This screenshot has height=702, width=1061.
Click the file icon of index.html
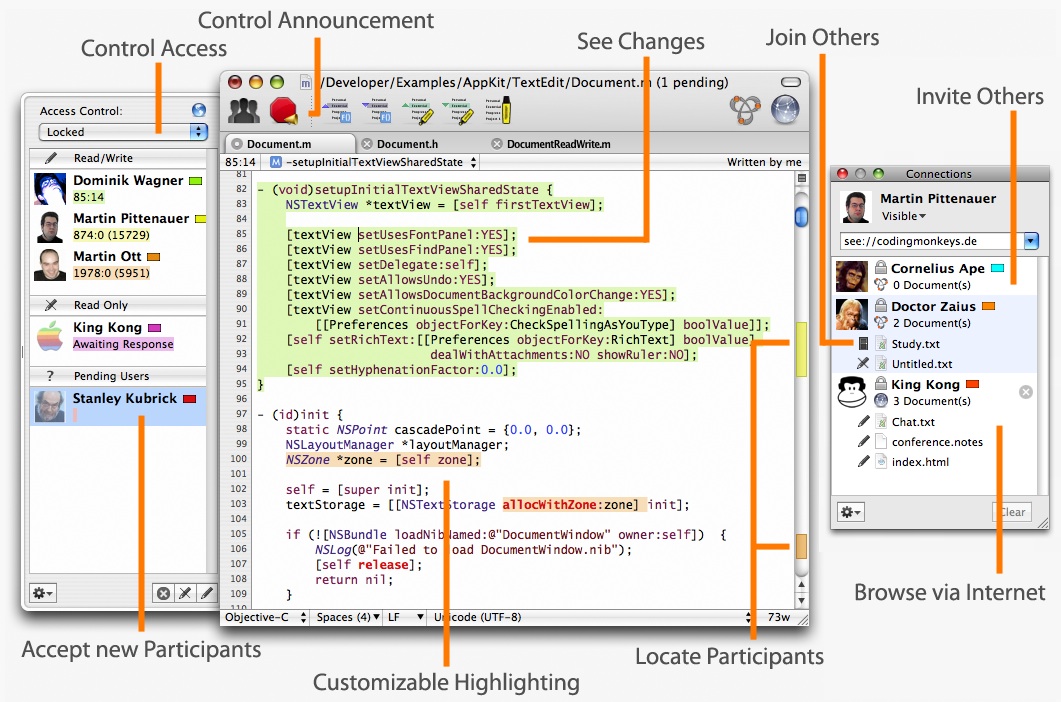coord(881,462)
